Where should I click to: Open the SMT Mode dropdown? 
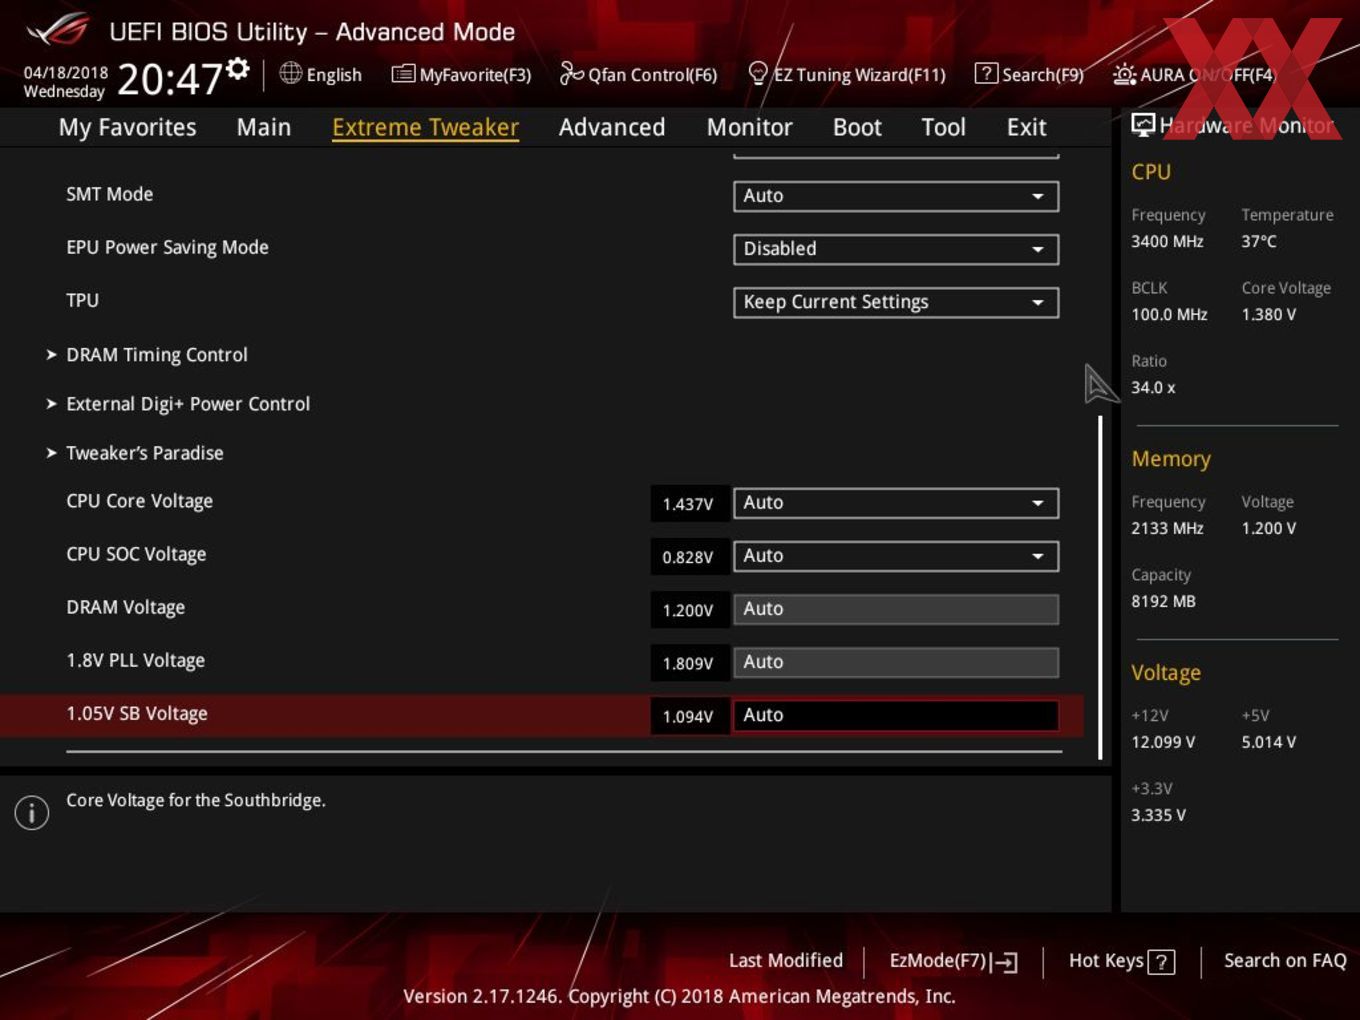[896, 196]
